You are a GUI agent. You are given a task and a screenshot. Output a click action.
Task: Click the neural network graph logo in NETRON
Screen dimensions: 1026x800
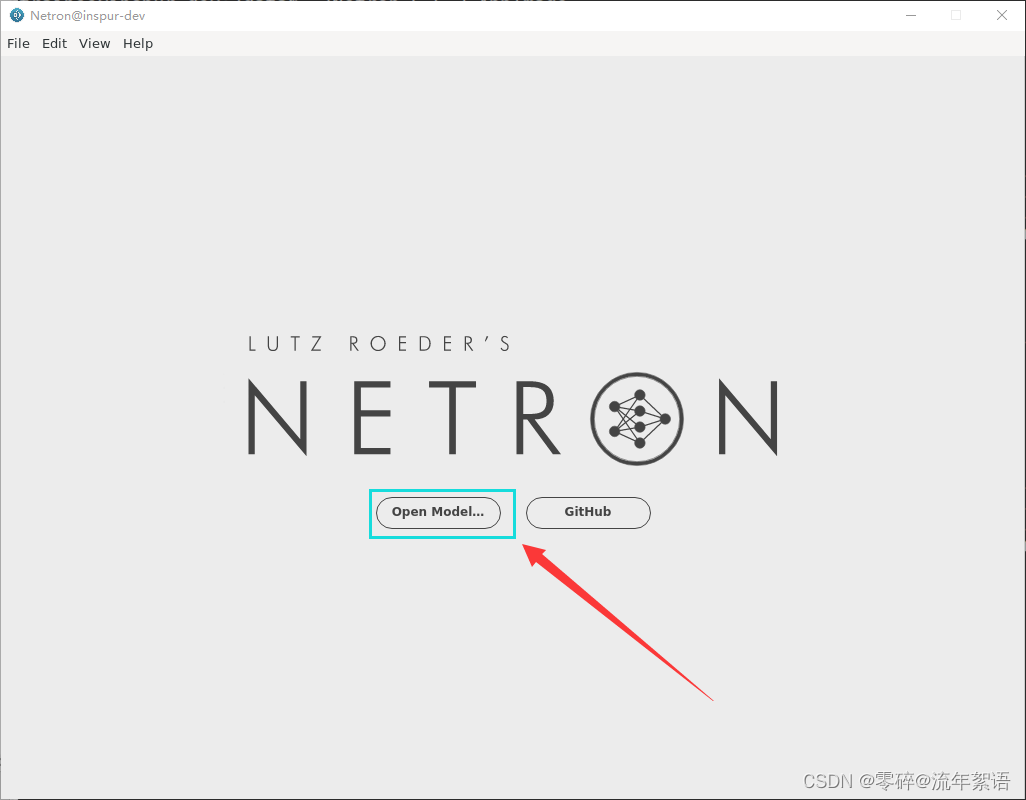tap(637, 419)
